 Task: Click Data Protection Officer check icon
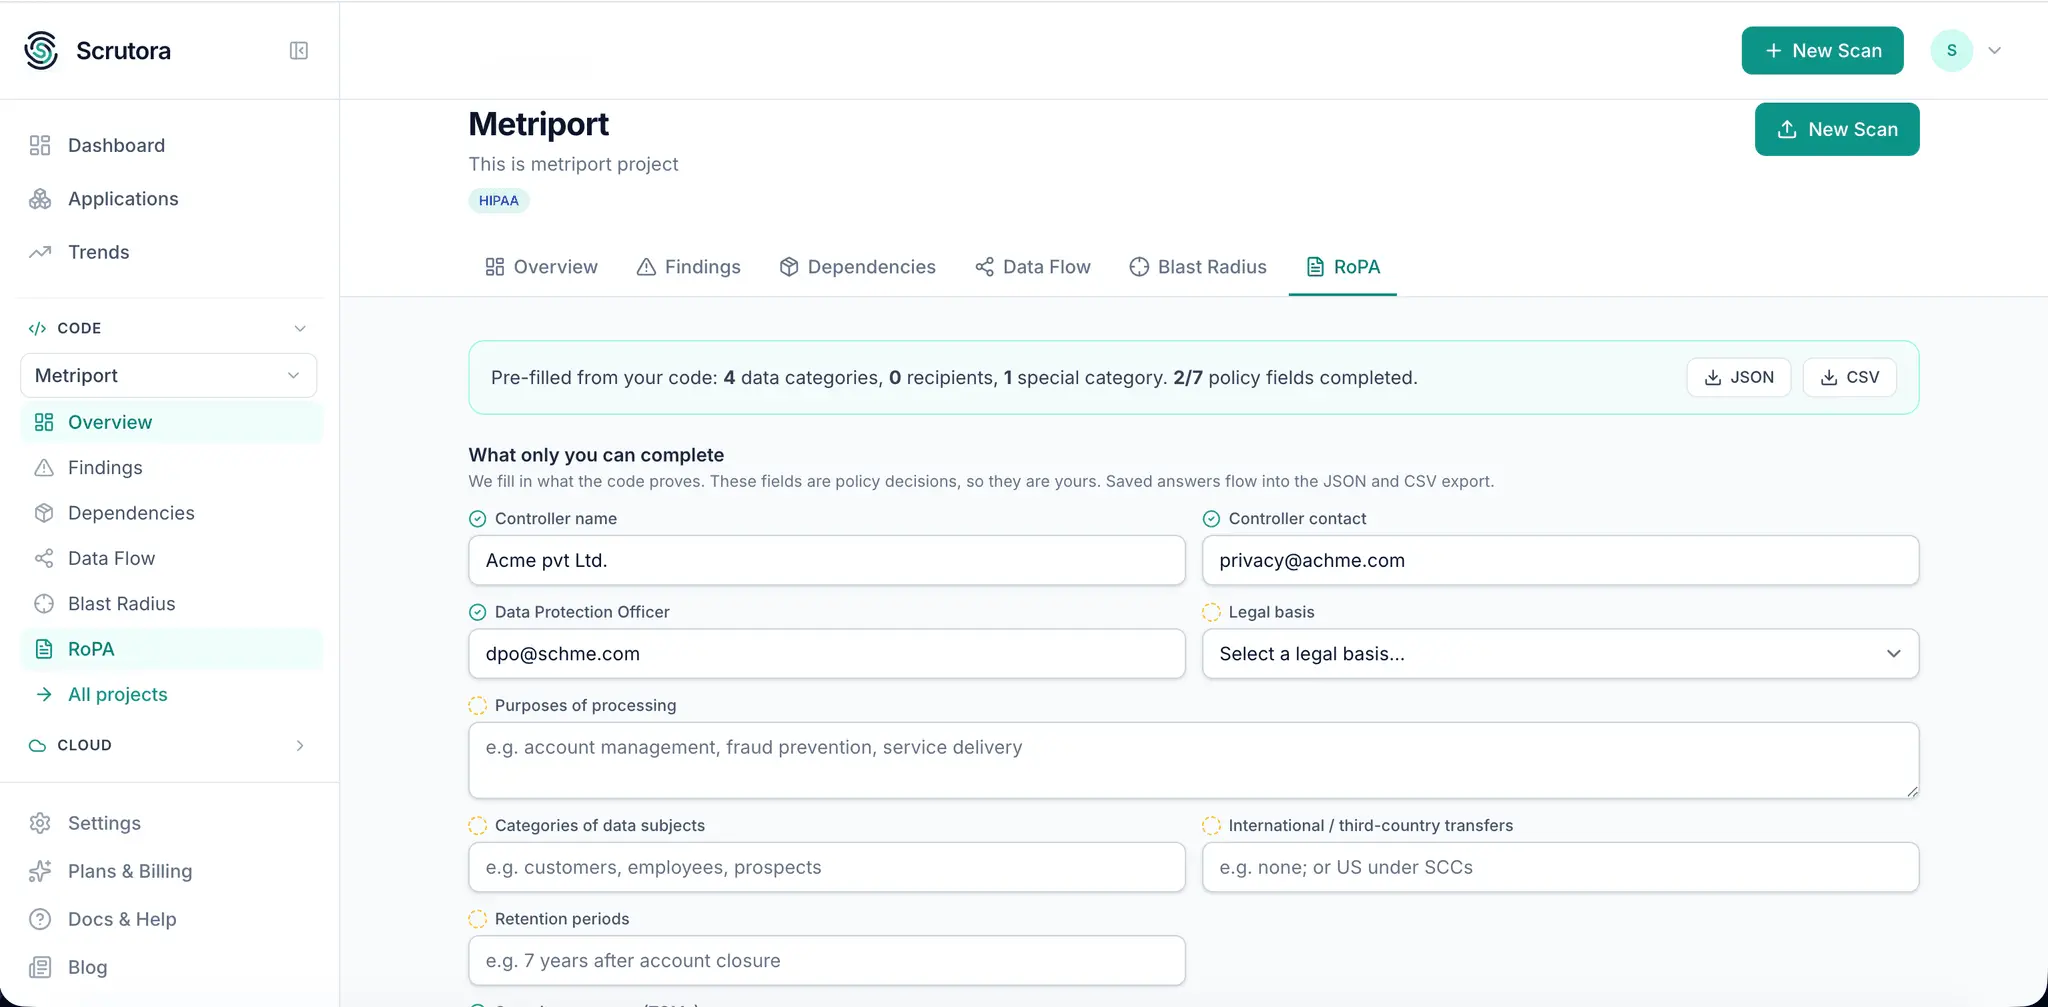click(478, 612)
